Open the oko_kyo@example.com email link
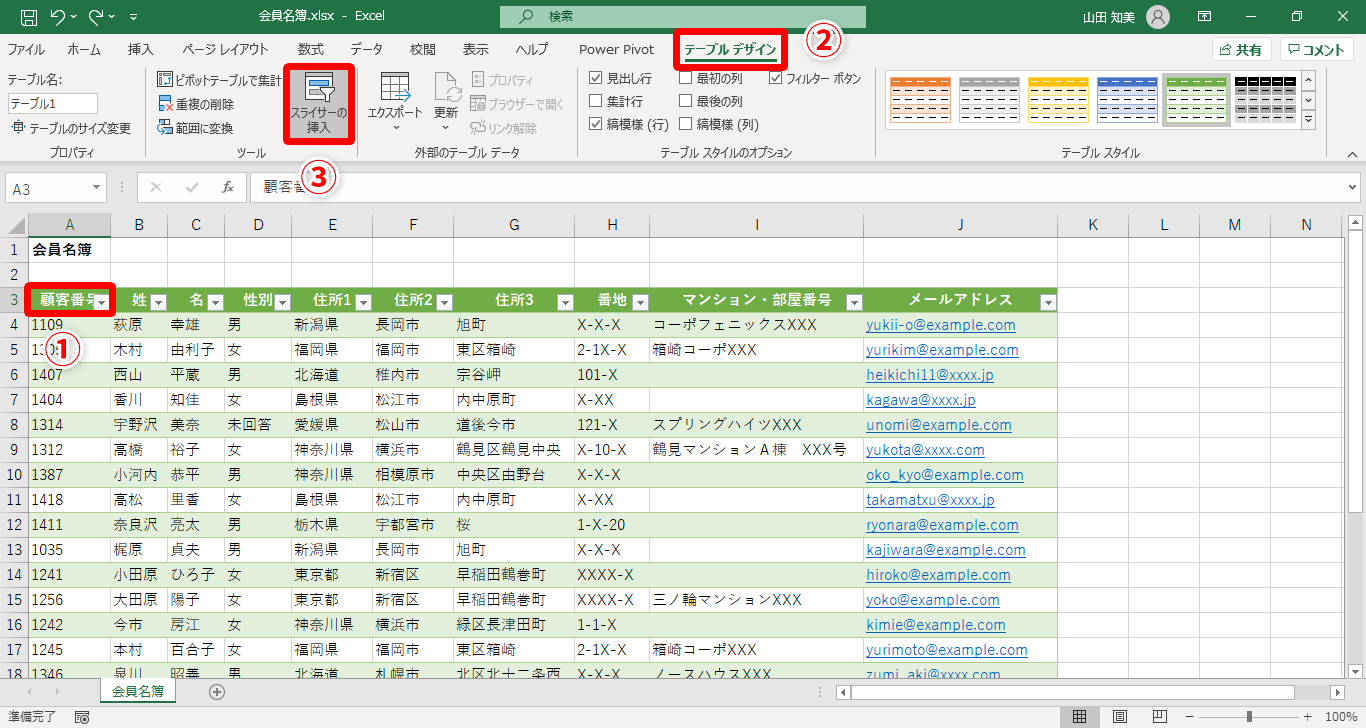The height and width of the screenshot is (728, 1366). point(945,475)
